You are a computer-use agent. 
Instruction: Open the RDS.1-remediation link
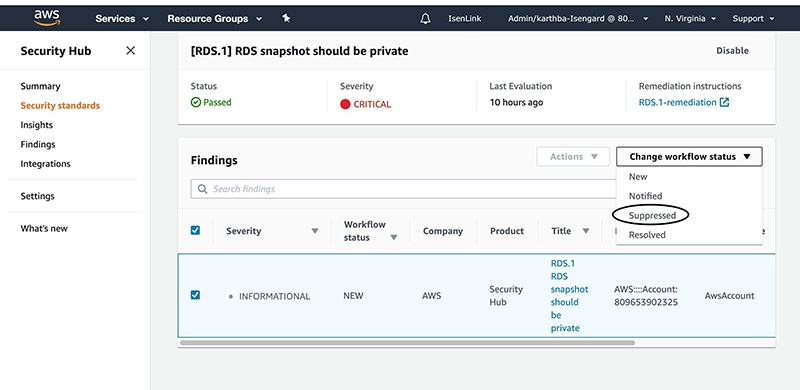(x=678, y=102)
